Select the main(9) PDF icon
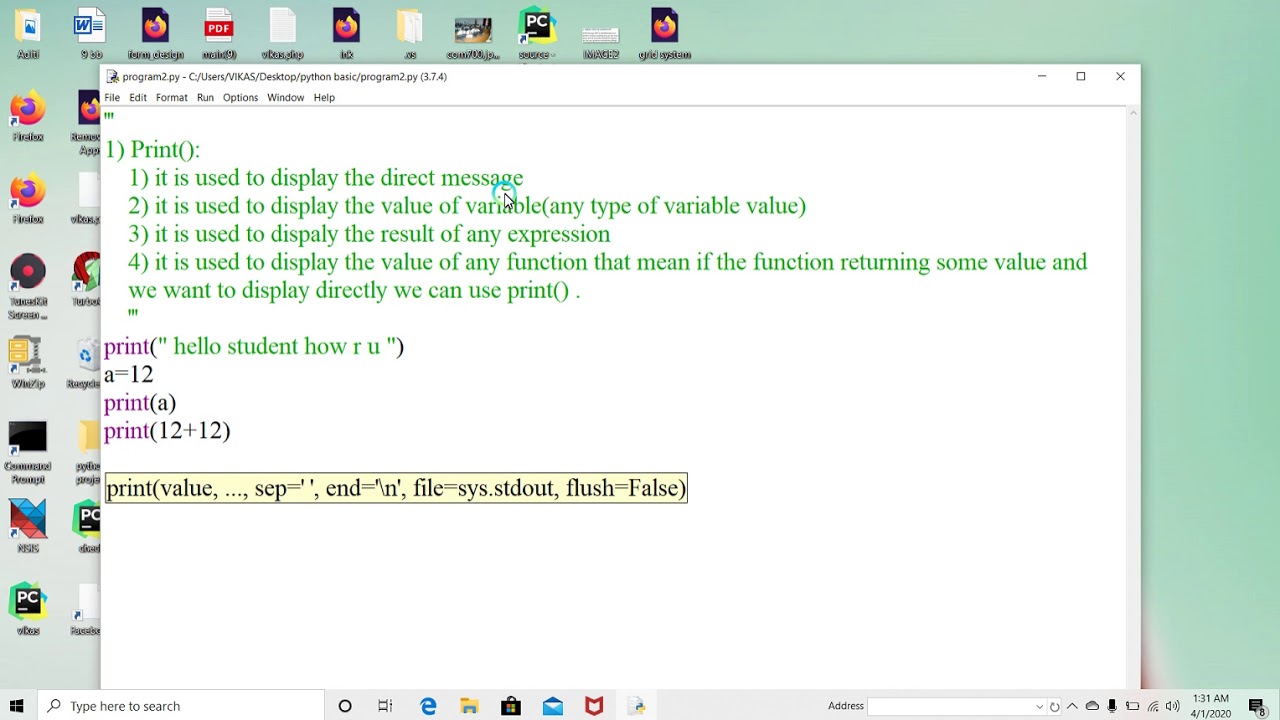1280x720 pixels. coord(219,33)
